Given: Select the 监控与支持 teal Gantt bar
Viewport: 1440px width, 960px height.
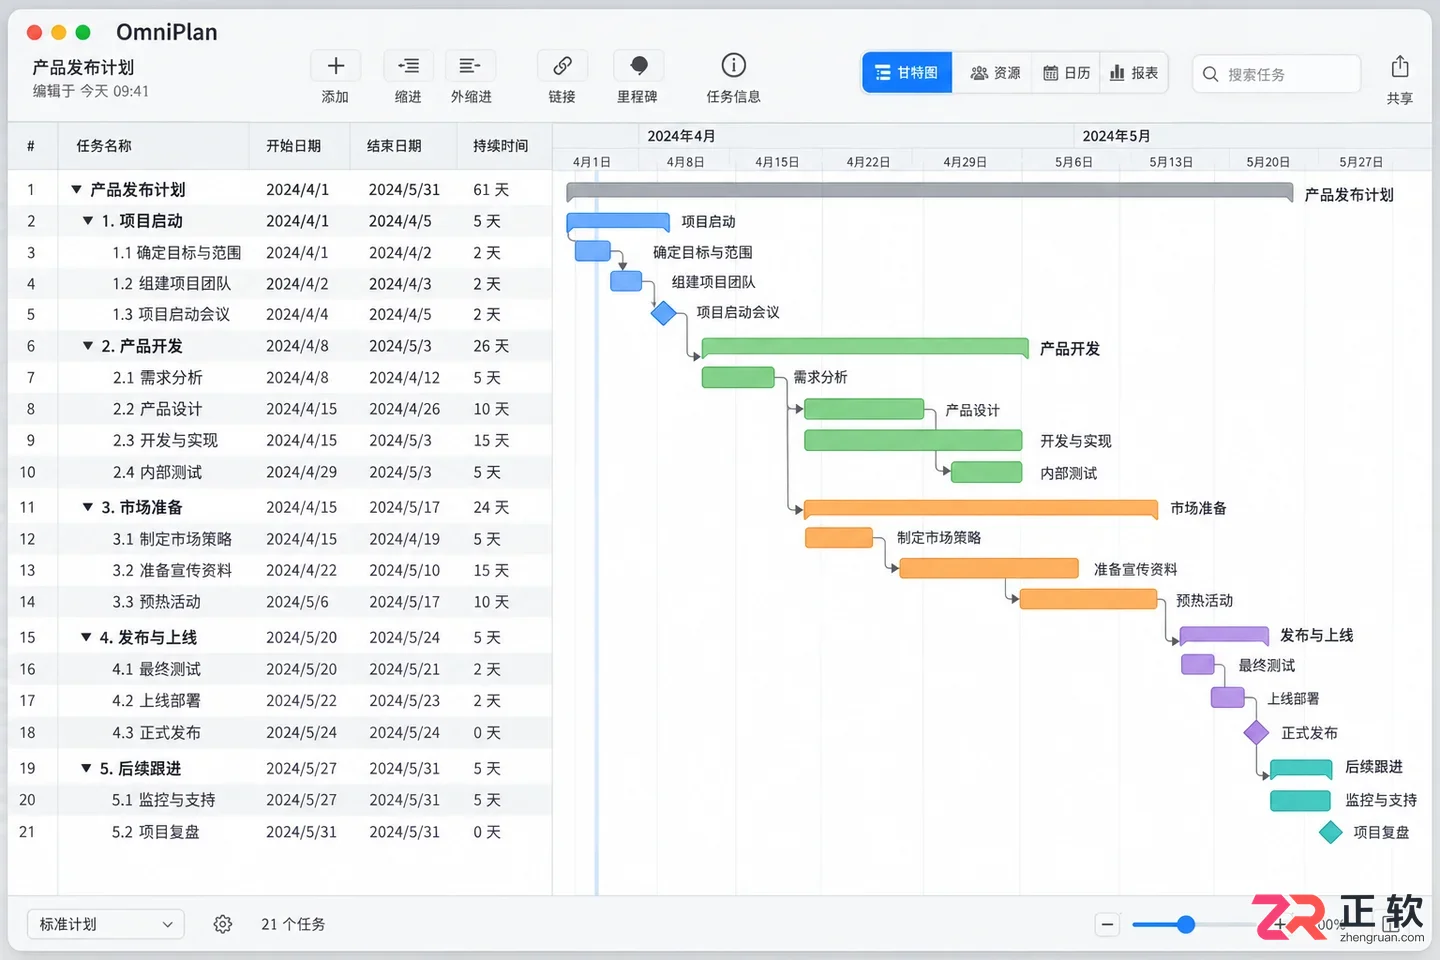Looking at the screenshot, I should pos(1300,800).
